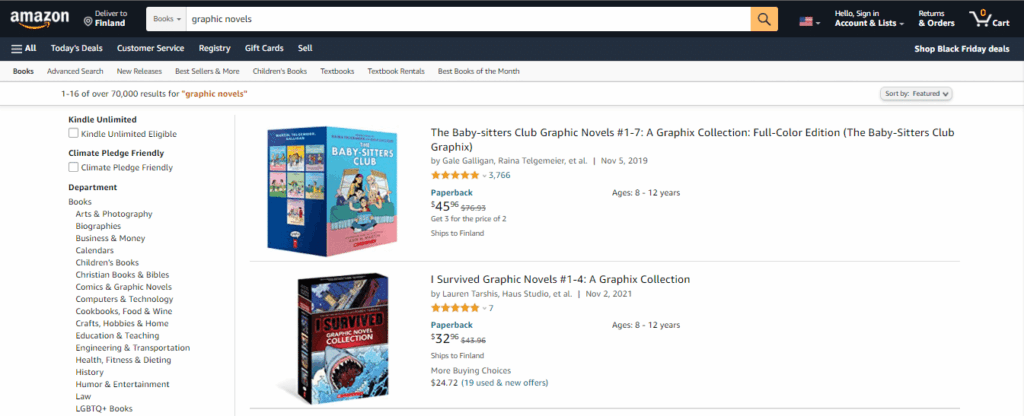The image size is (1024, 416).
Task: Expand the Sort by Featured dropdown
Action: [x=916, y=93]
